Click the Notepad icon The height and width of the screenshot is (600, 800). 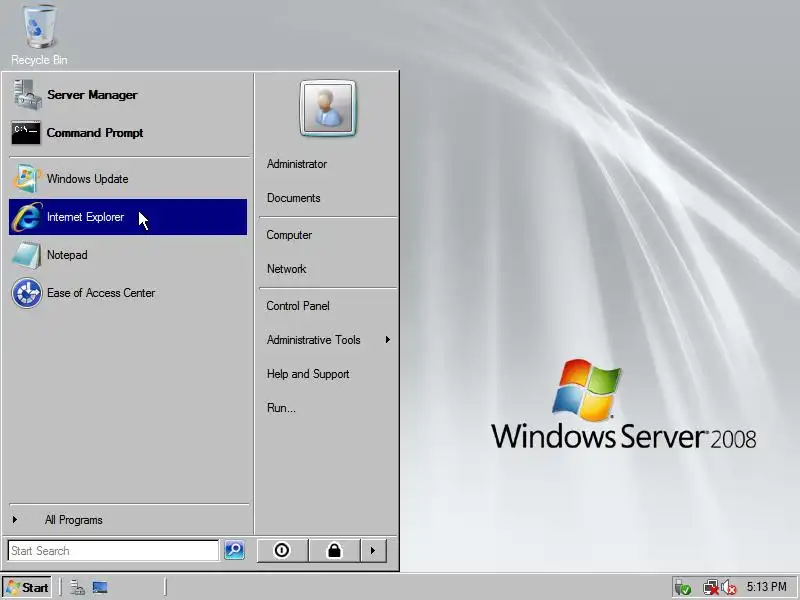pos(27,255)
